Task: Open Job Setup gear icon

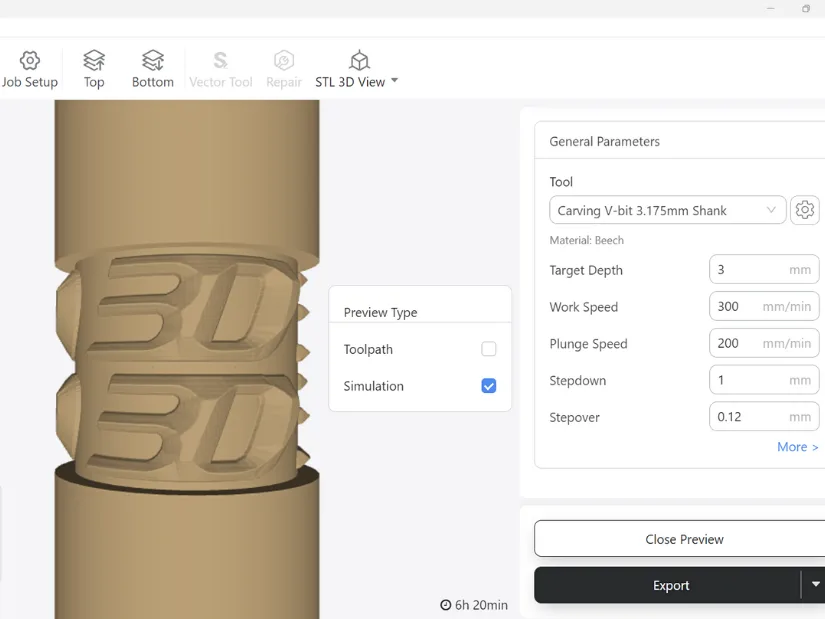Action: click(29, 61)
